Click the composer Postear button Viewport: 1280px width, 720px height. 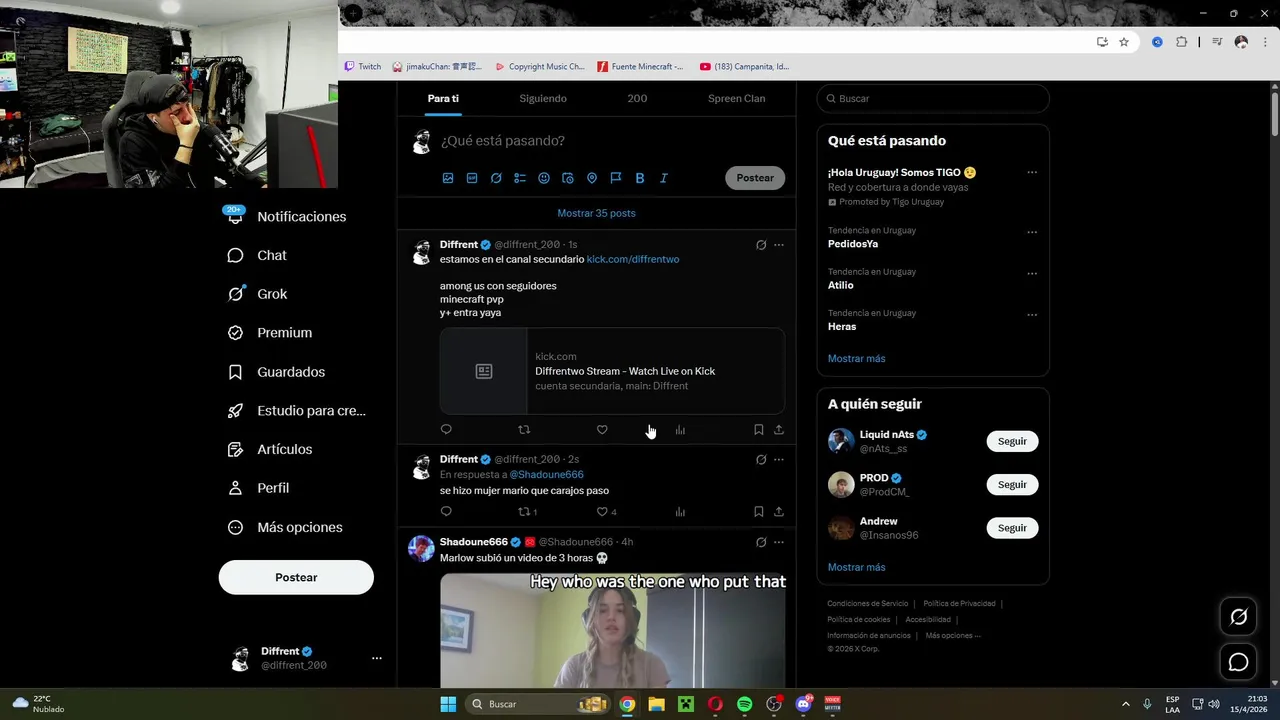point(755,178)
